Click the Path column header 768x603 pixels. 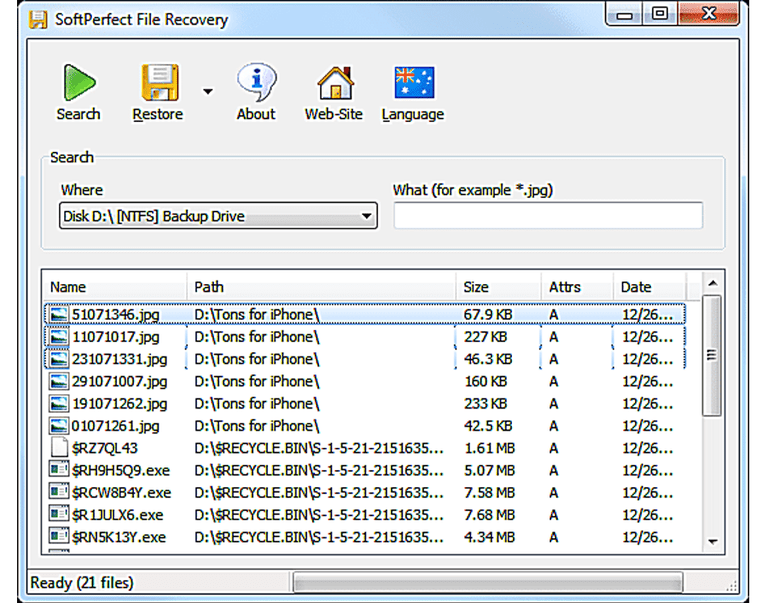(x=320, y=287)
